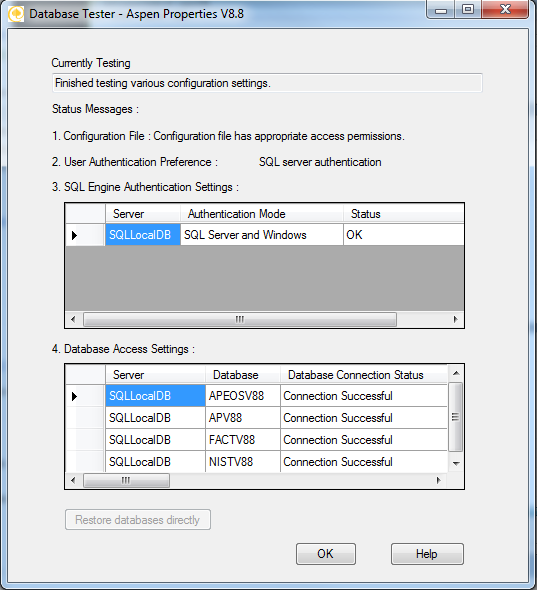Click the Aspen Properties title bar icon
The image size is (537, 590).
15,14
